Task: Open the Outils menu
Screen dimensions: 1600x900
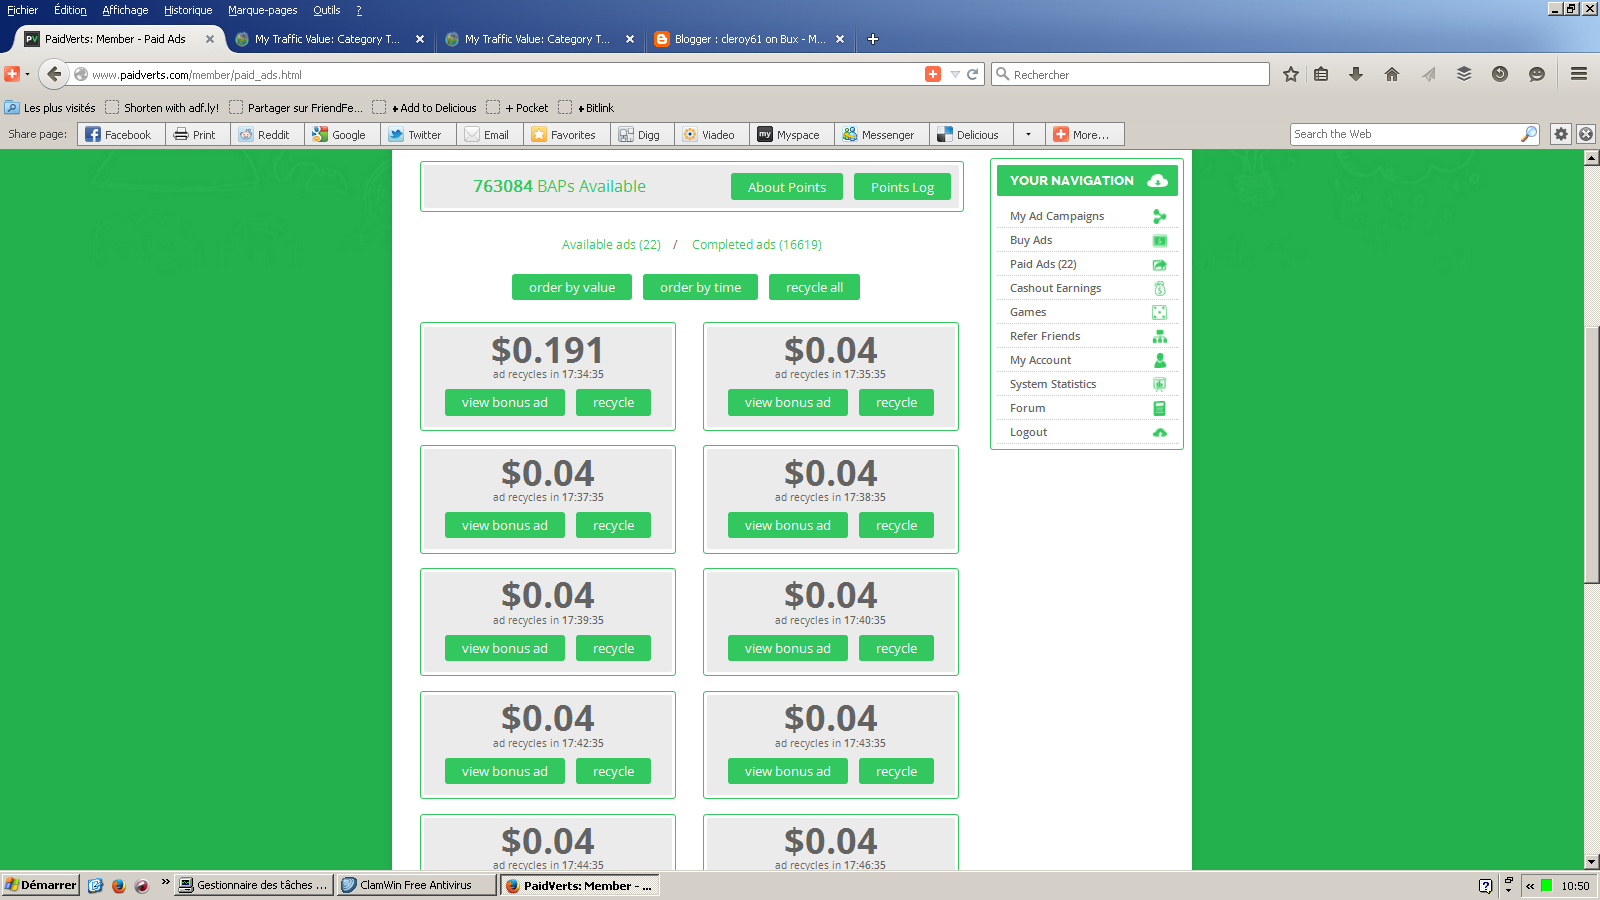Action: (326, 10)
